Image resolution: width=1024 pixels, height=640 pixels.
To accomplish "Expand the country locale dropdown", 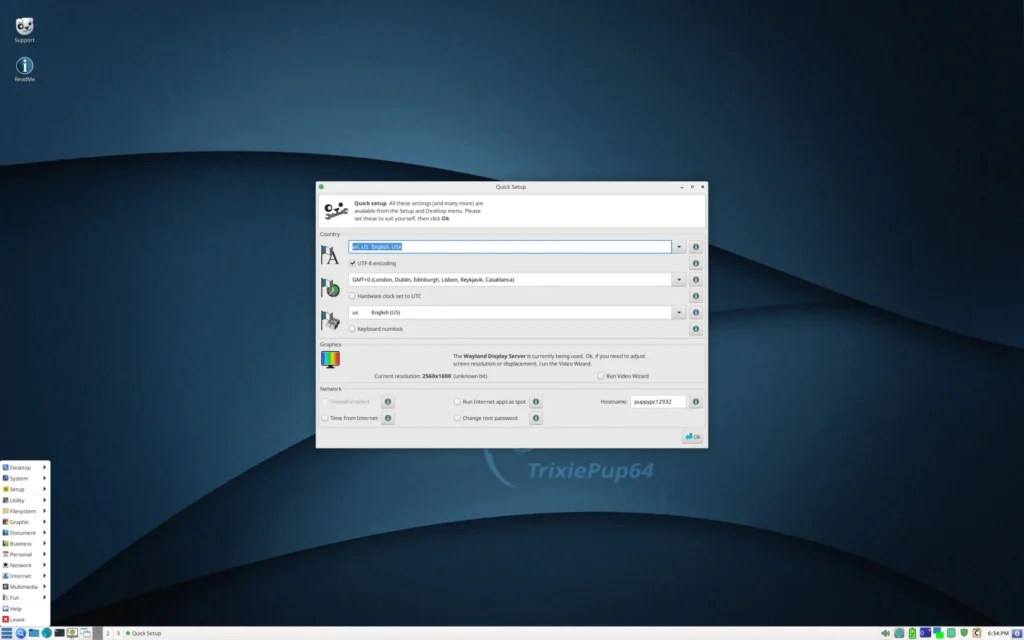I will [679, 246].
